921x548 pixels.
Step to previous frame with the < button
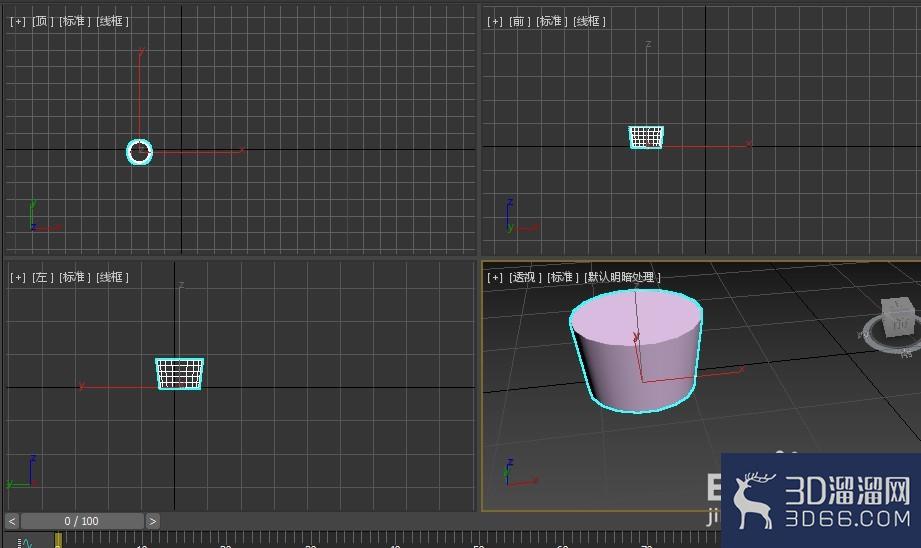click(12, 521)
